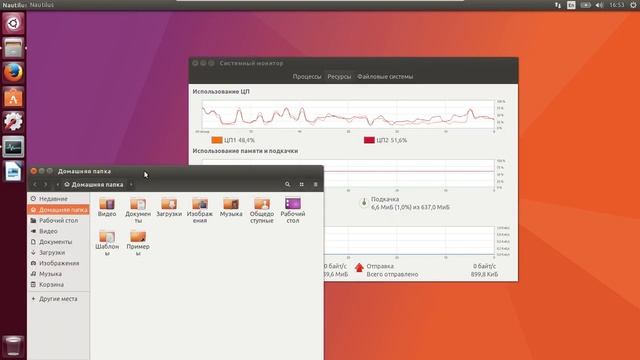Open the Видео folder
Image resolution: width=640 pixels, height=360 pixels.
pos(107,207)
